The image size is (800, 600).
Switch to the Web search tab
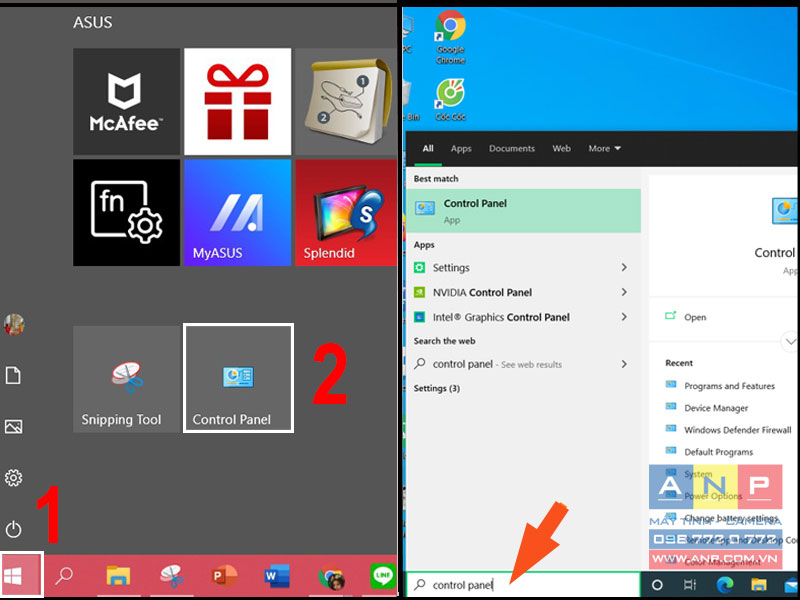(x=561, y=148)
